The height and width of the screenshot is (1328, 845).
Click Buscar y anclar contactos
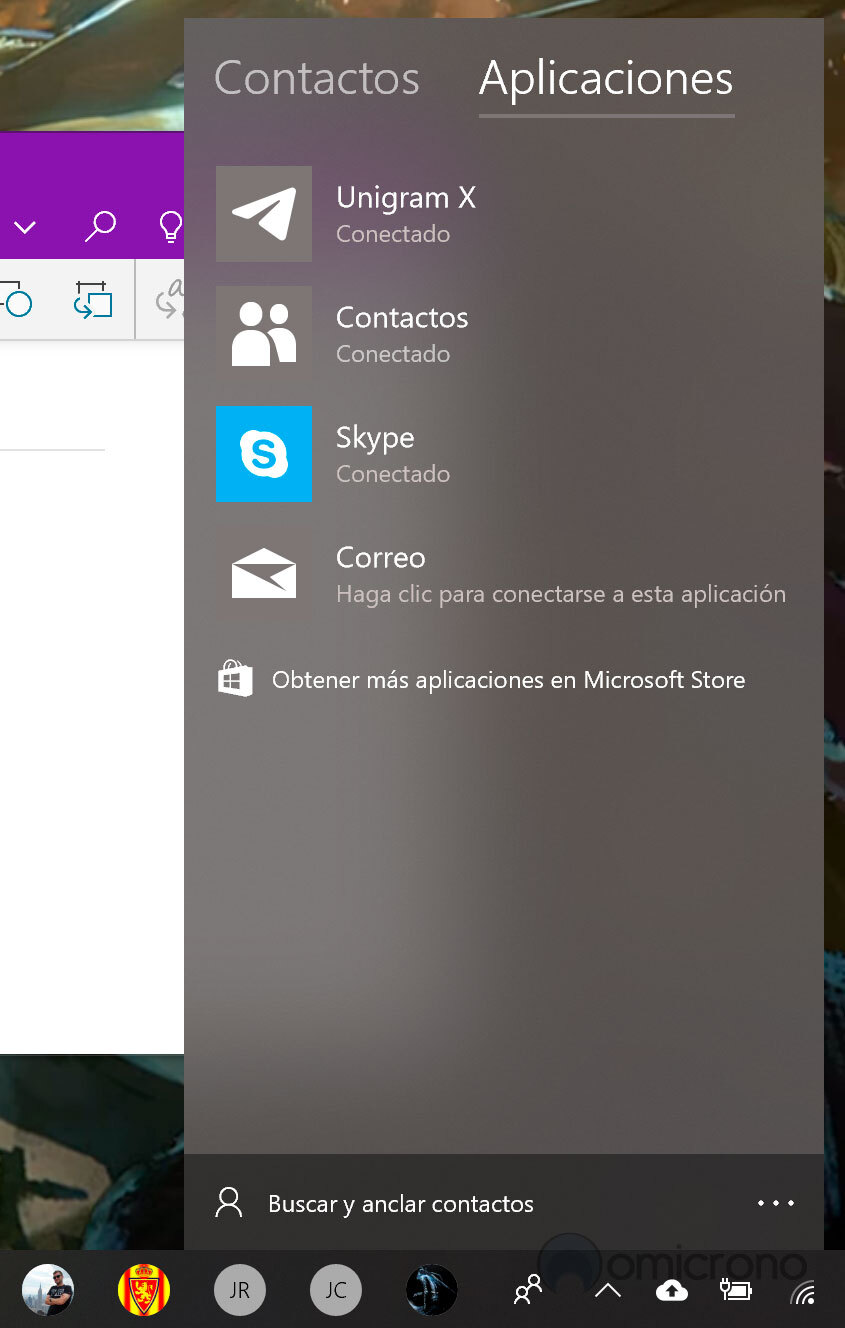401,1204
